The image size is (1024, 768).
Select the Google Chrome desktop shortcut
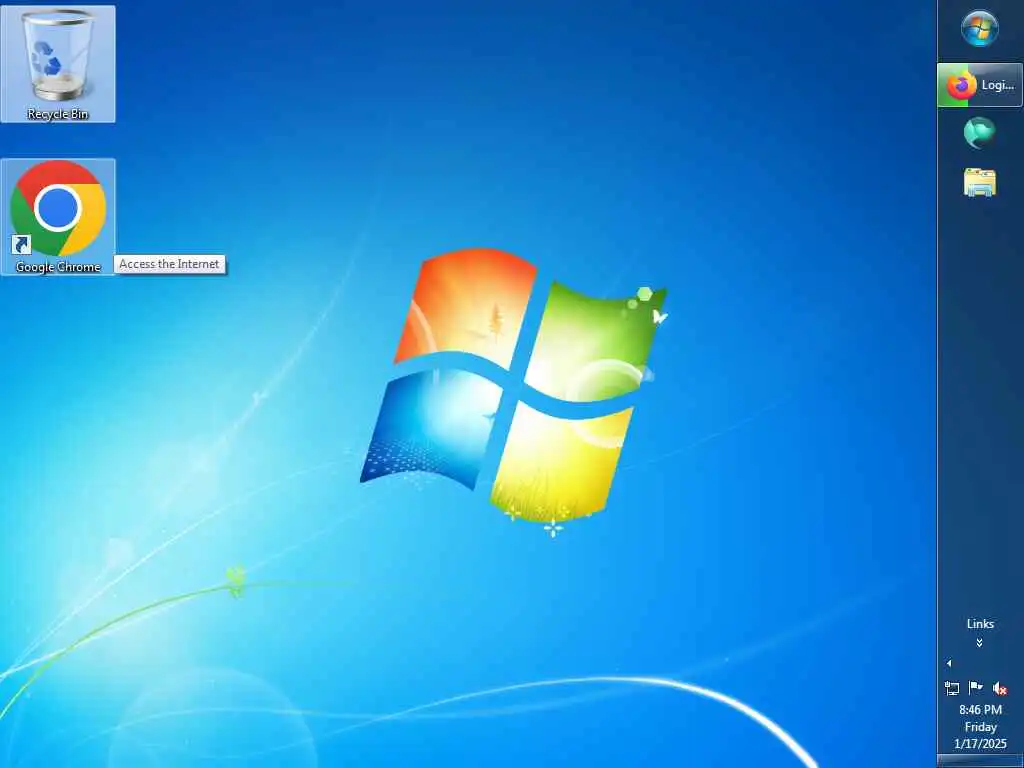click(57, 217)
